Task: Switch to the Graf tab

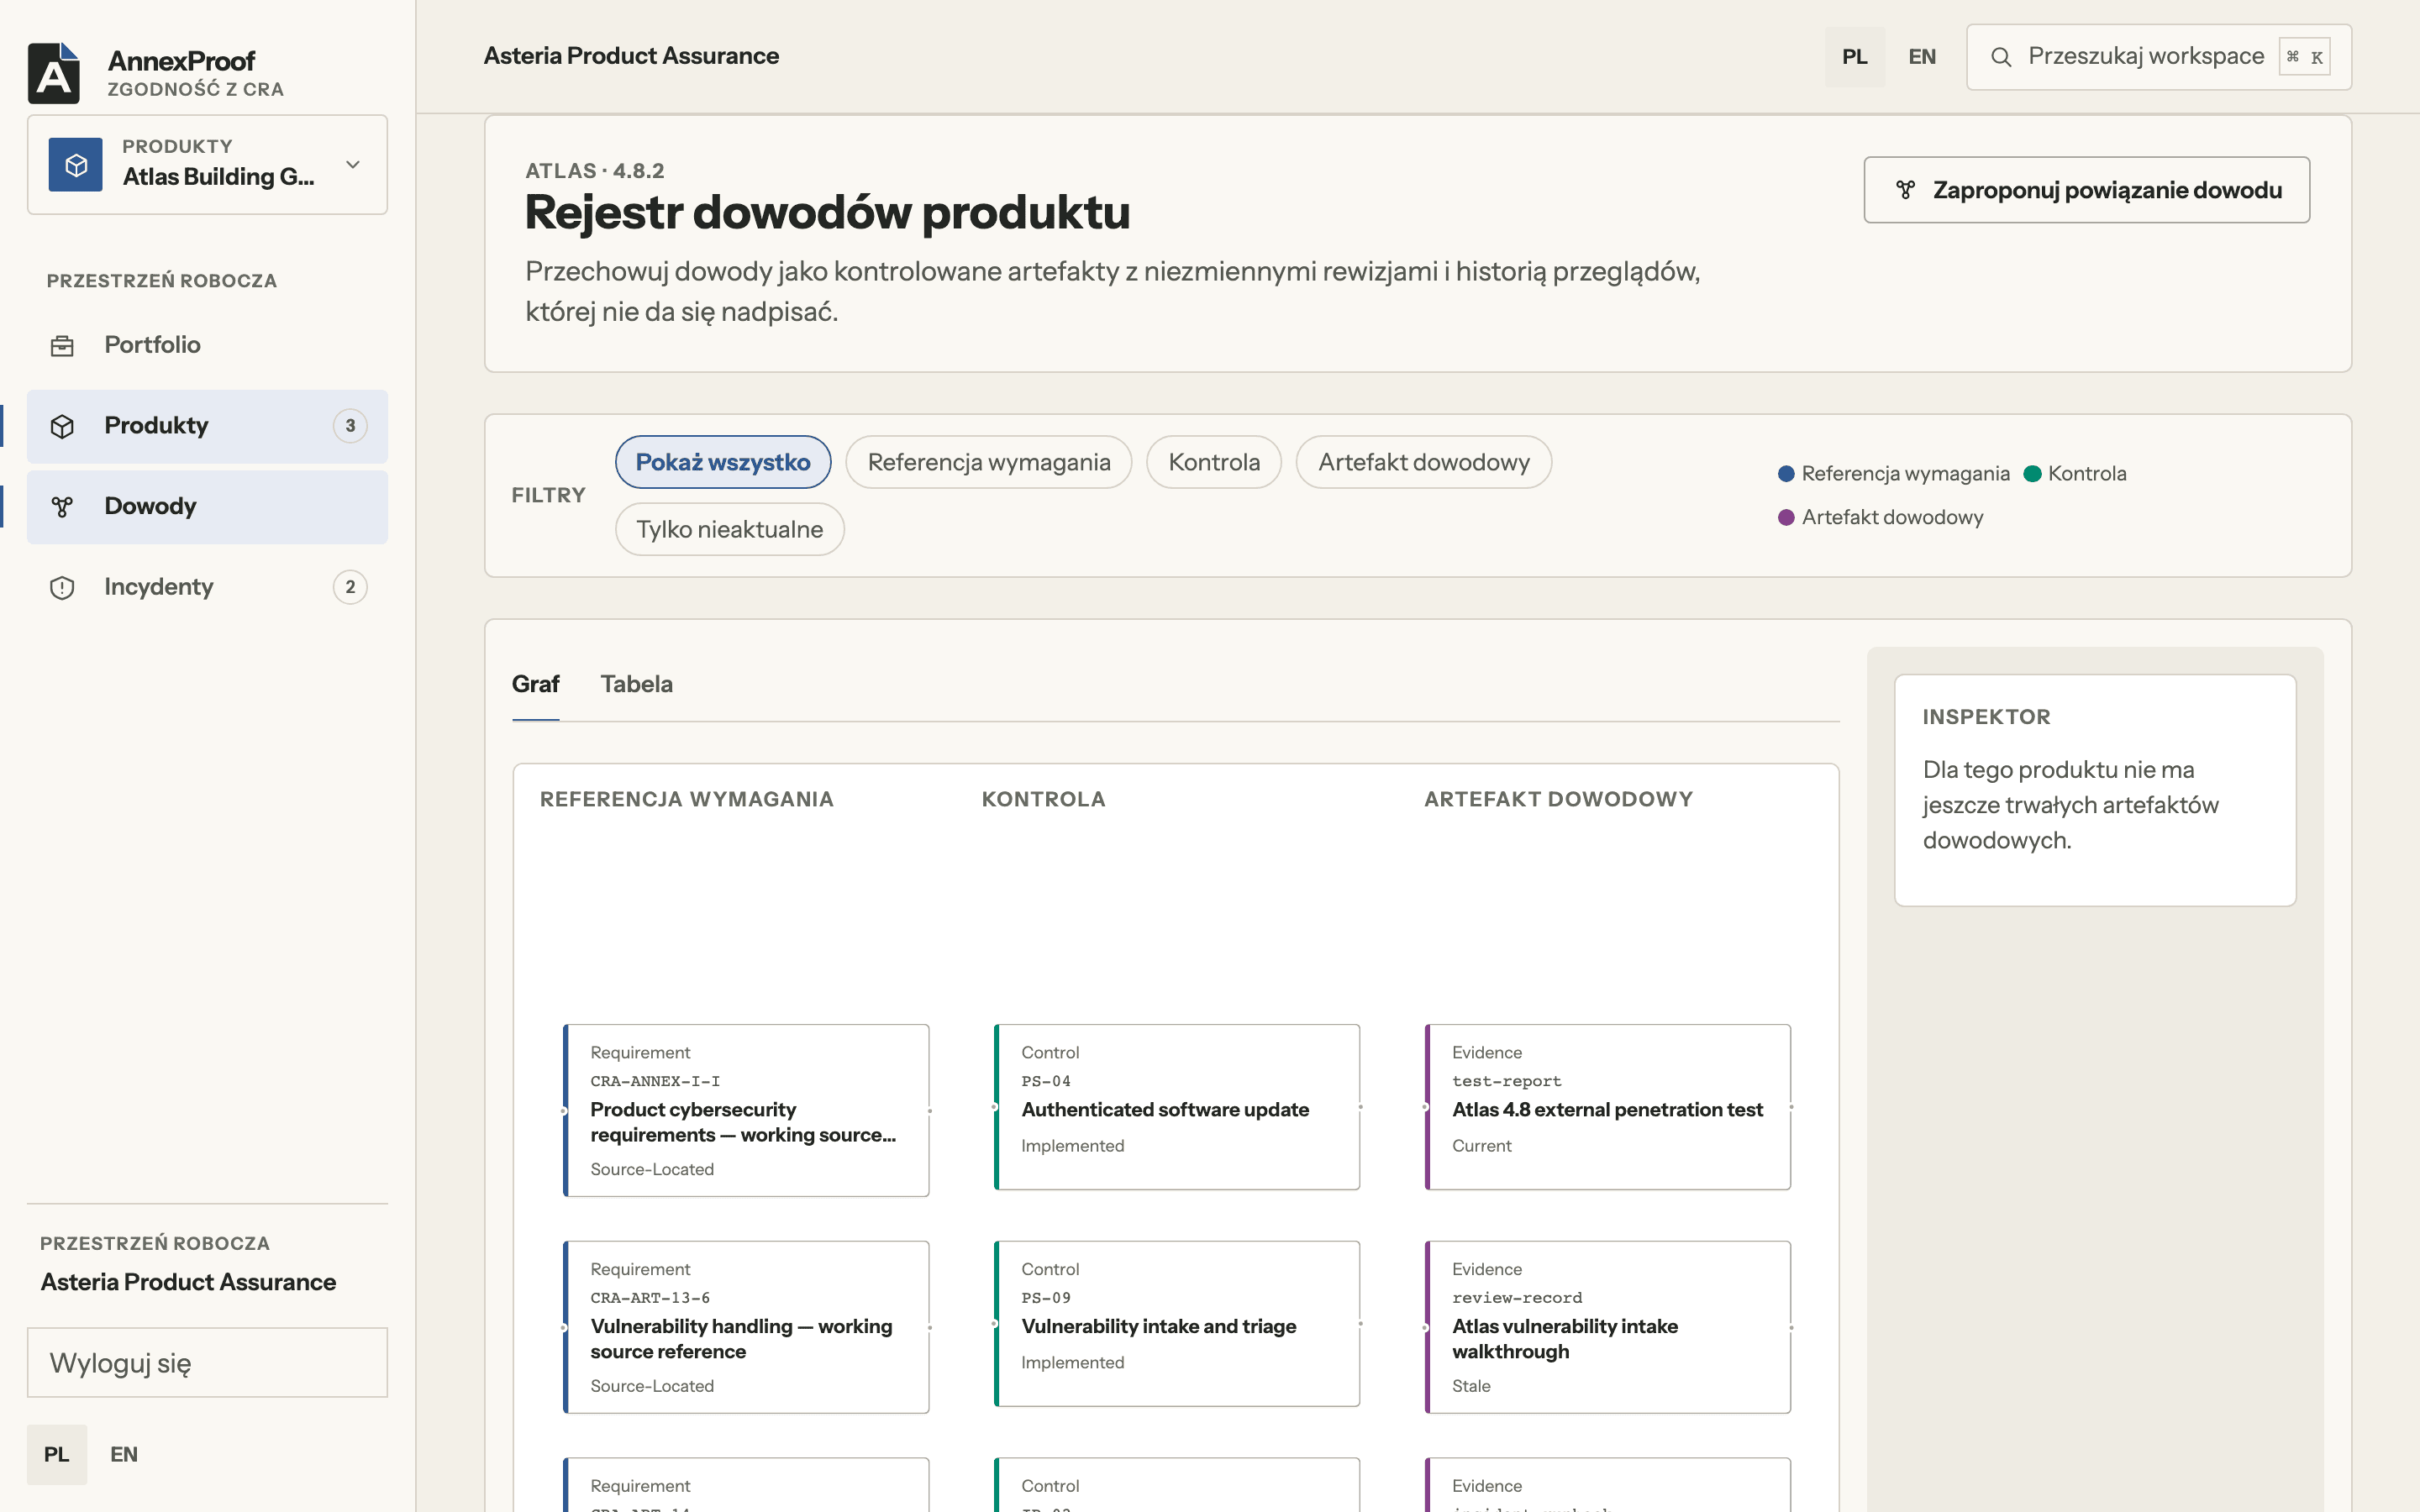Action: click(535, 684)
